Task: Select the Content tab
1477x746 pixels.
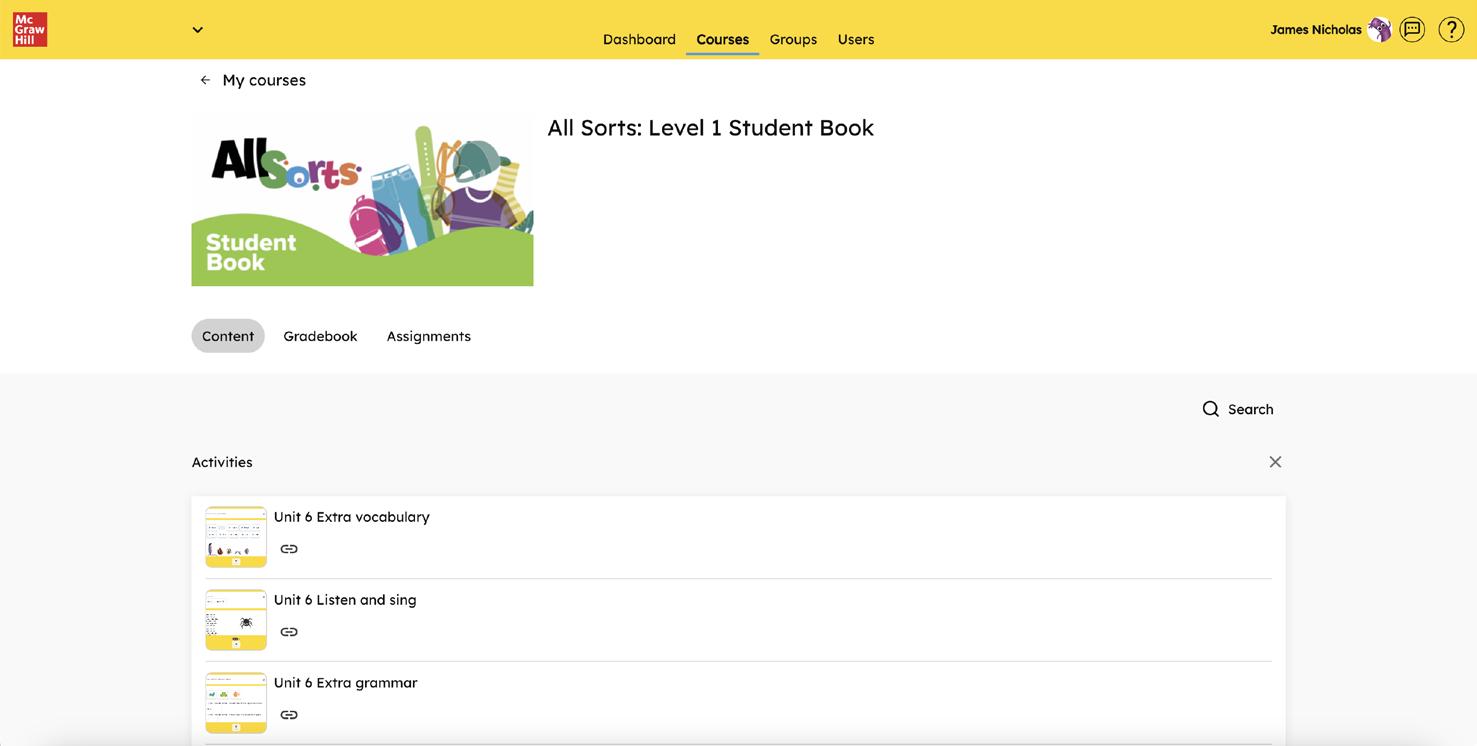Action: click(x=228, y=336)
